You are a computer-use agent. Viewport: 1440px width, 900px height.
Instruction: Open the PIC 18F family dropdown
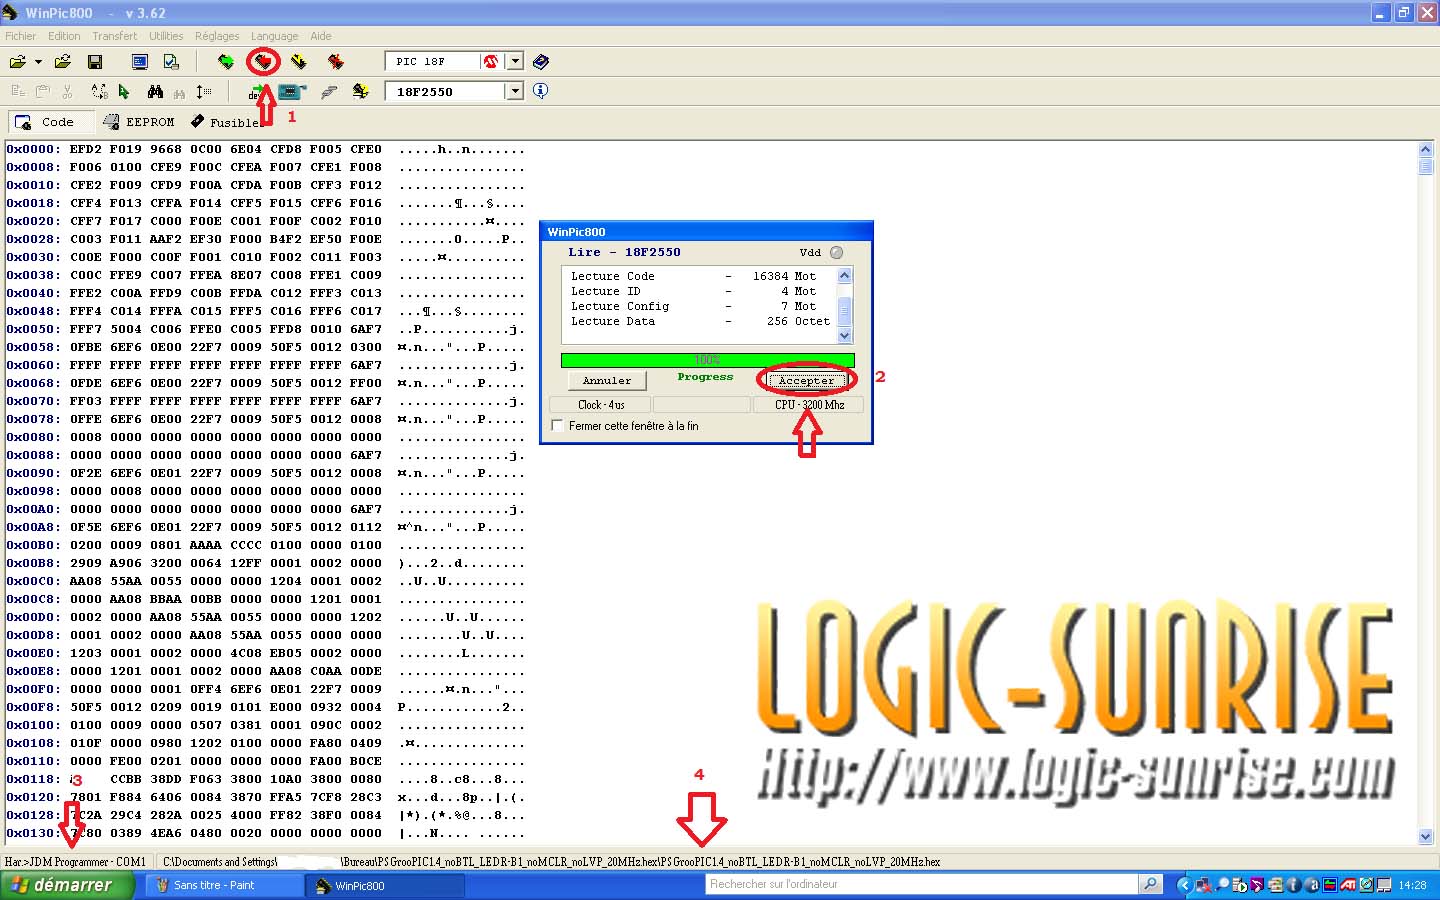click(515, 62)
